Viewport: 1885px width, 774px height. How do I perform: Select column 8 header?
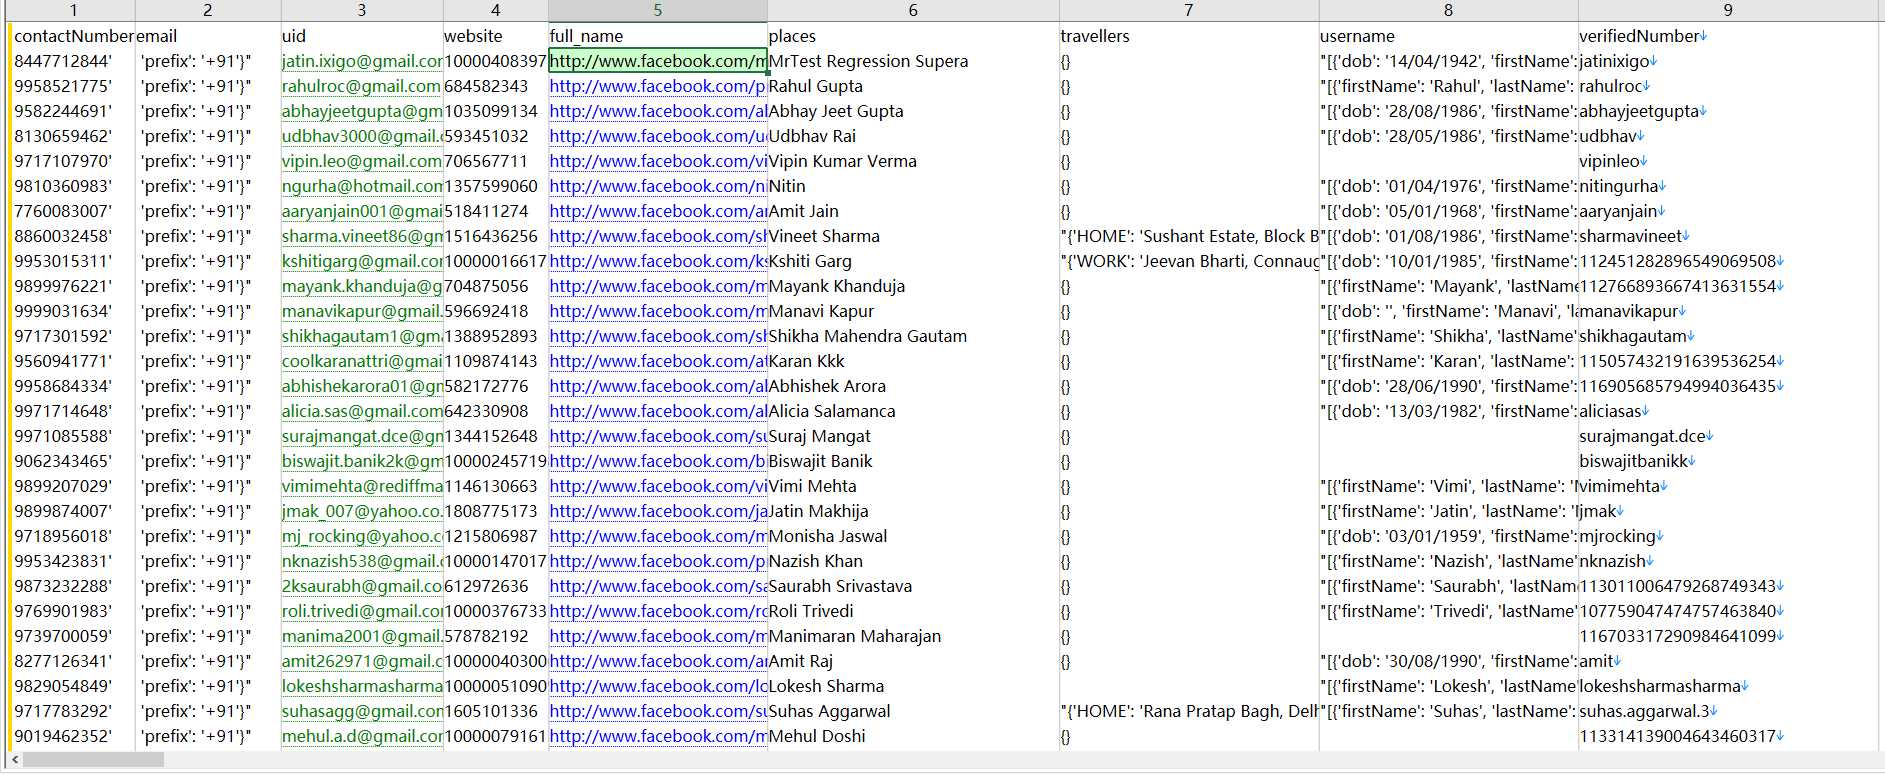click(x=1448, y=10)
